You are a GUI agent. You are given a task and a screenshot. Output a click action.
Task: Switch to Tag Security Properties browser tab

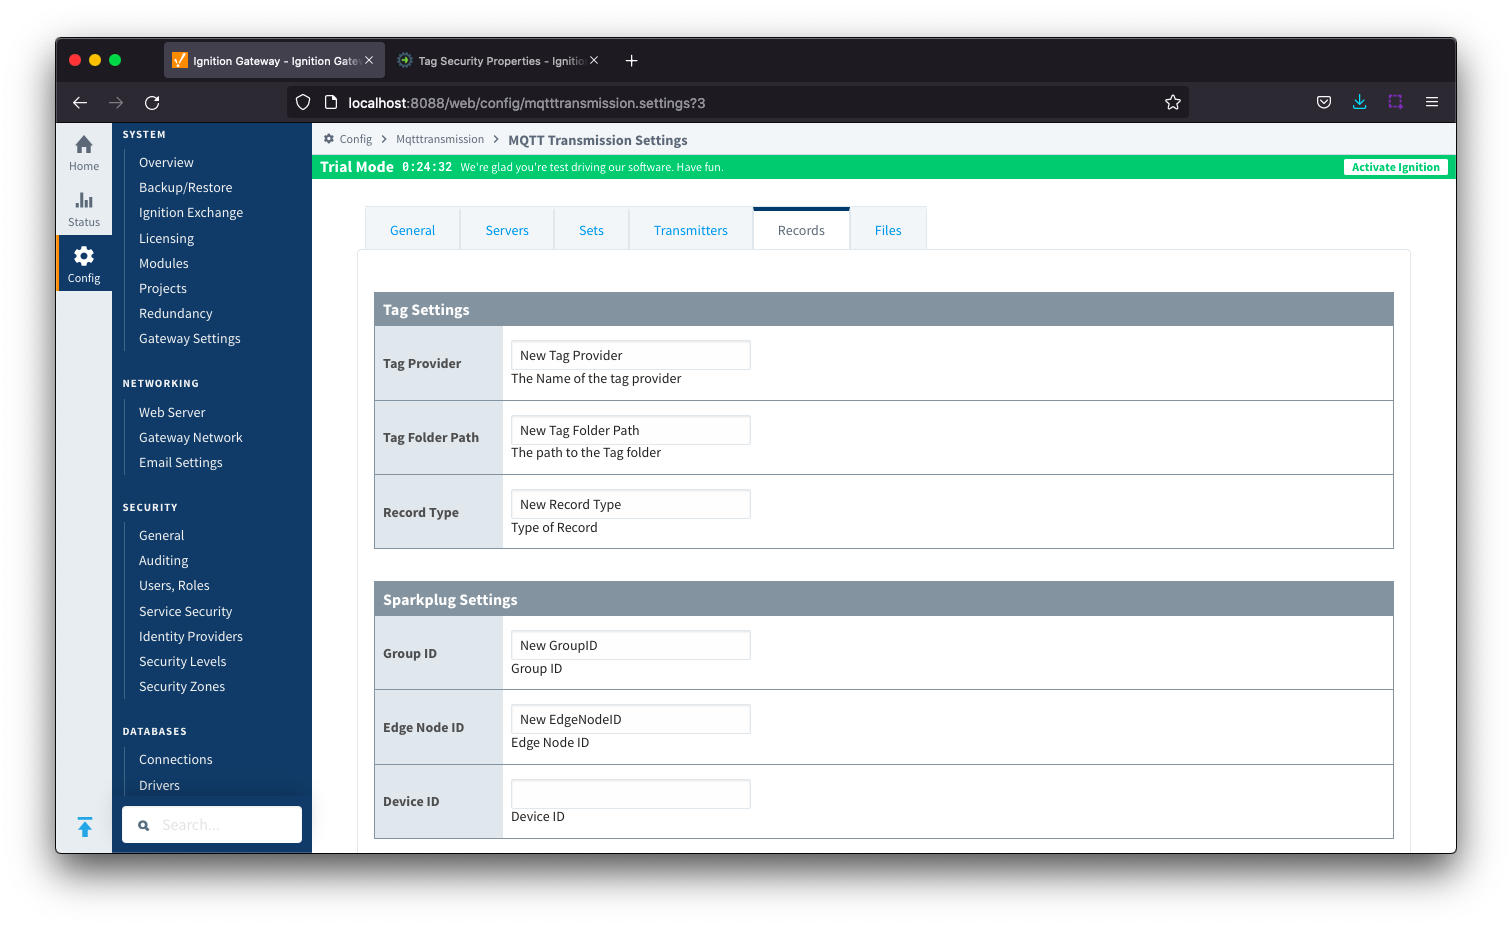tap(498, 61)
